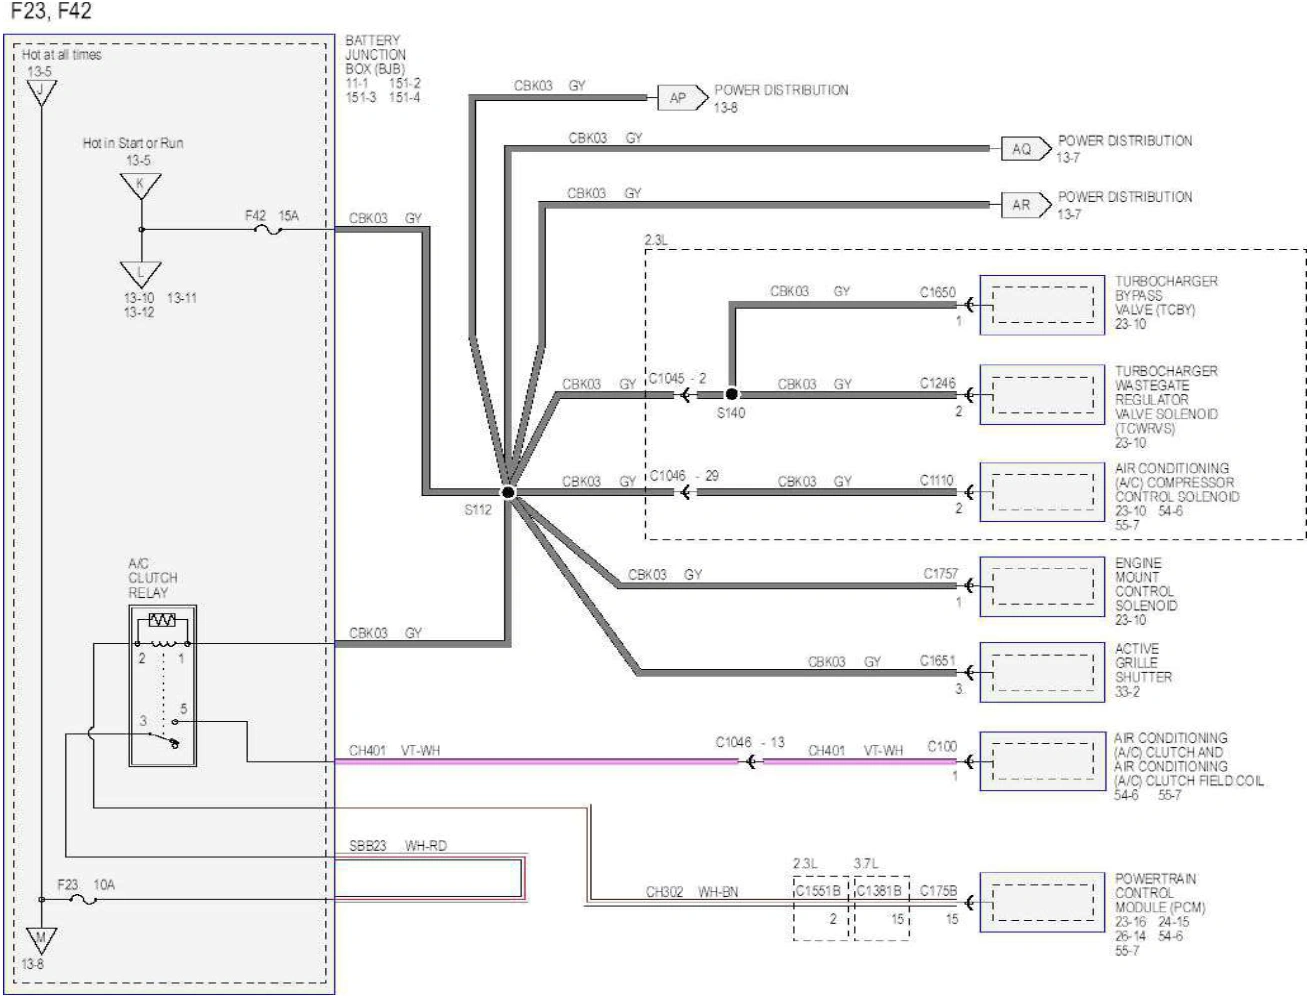Click the "C1046 - 29" connector label

pyautogui.click(x=684, y=476)
